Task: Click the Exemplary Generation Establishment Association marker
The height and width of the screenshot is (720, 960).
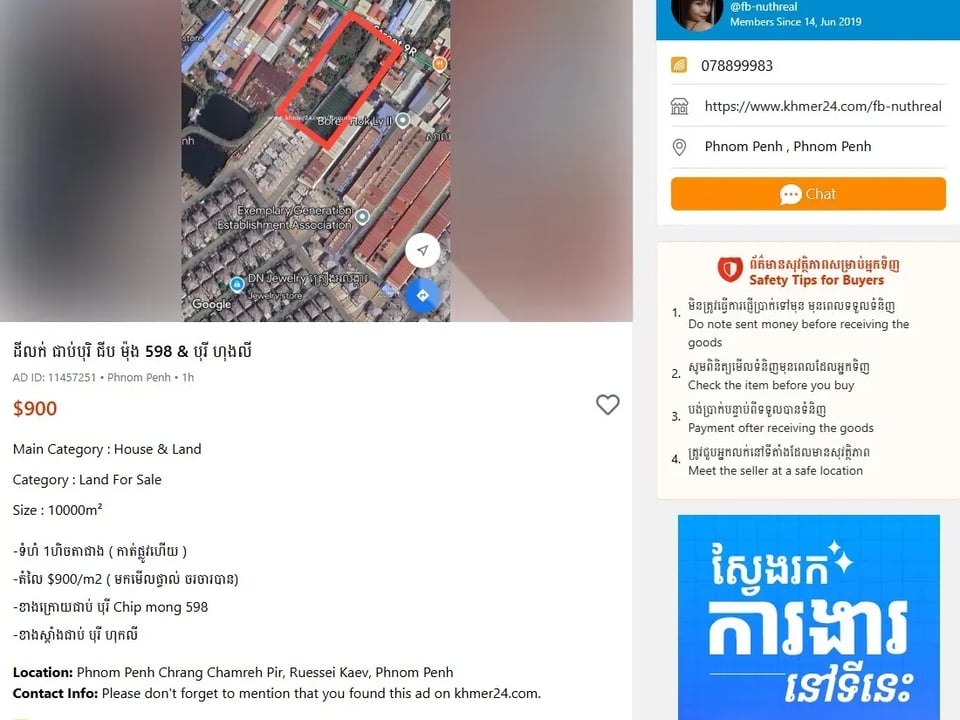Action: (x=362, y=216)
